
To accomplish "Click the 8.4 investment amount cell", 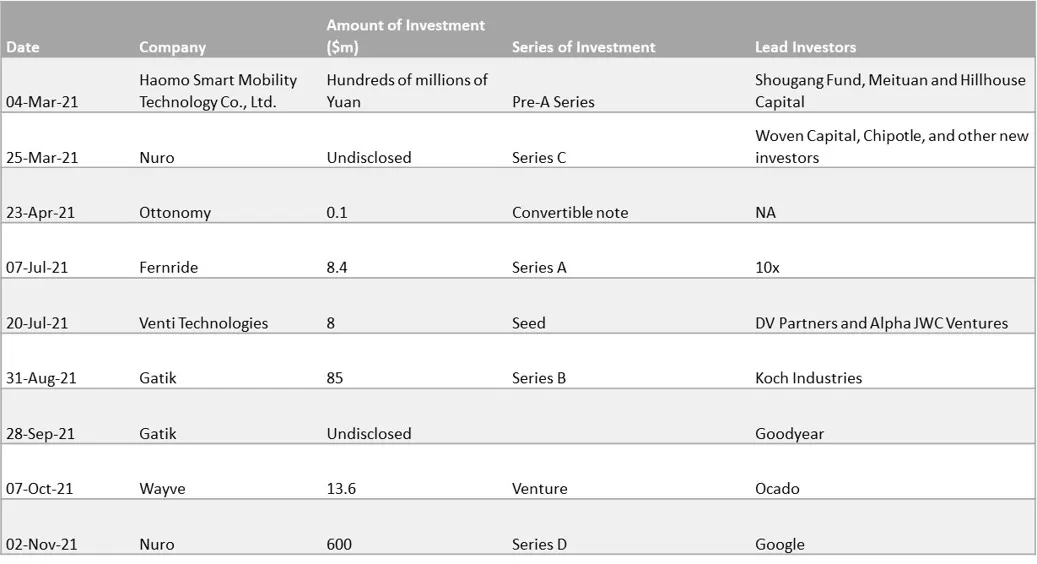I will (x=339, y=267).
